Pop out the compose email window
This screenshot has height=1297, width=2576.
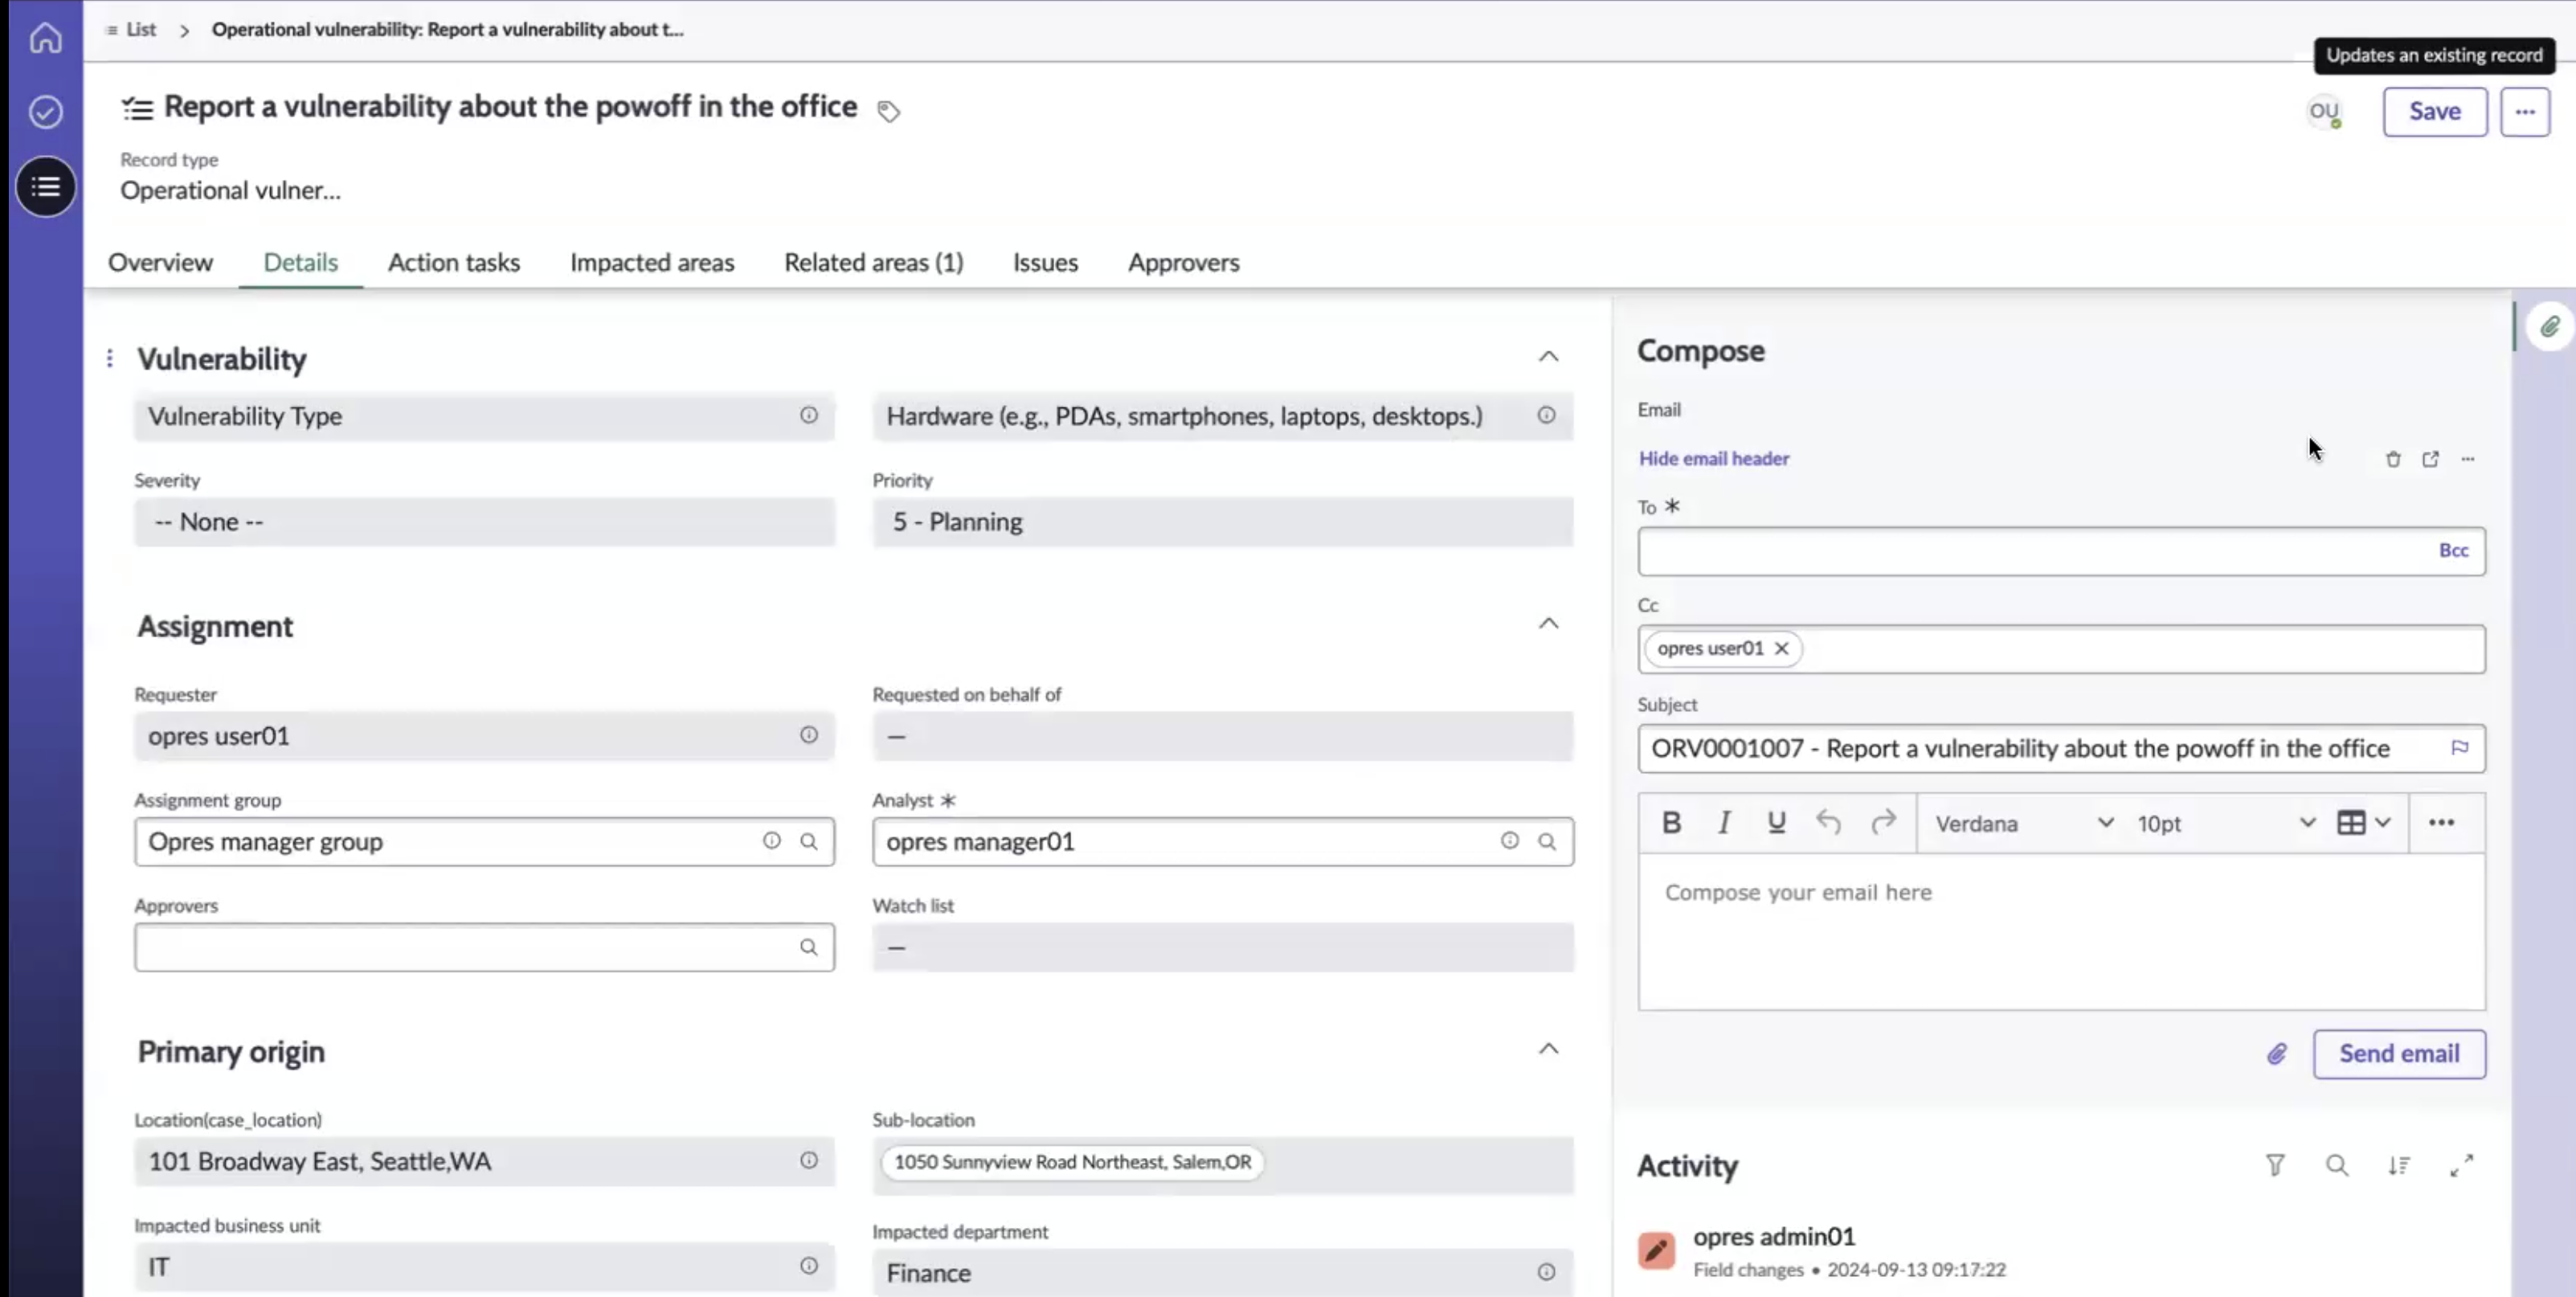point(2430,459)
